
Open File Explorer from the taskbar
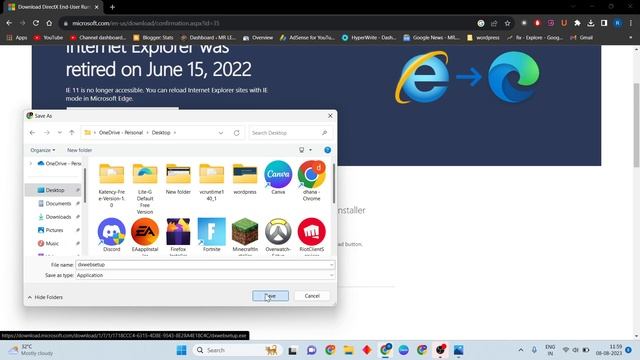tap(348, 350)
